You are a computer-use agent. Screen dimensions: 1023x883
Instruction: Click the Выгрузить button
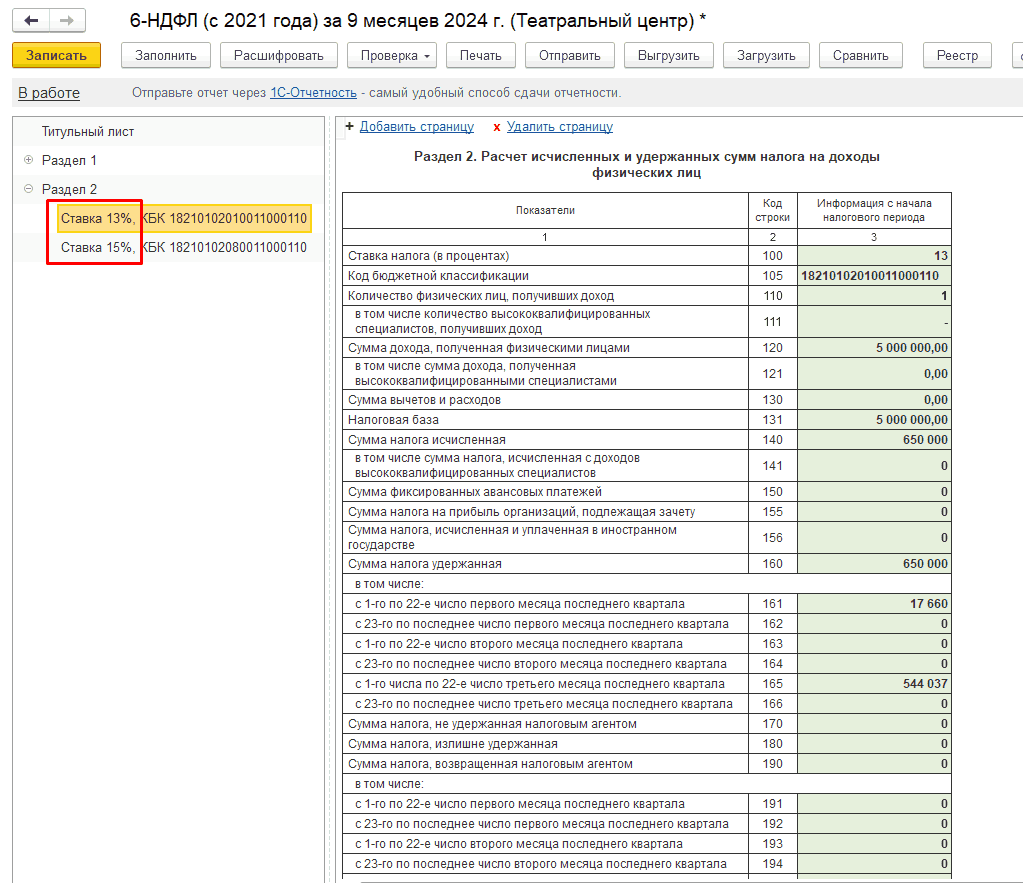coord(668,56)
